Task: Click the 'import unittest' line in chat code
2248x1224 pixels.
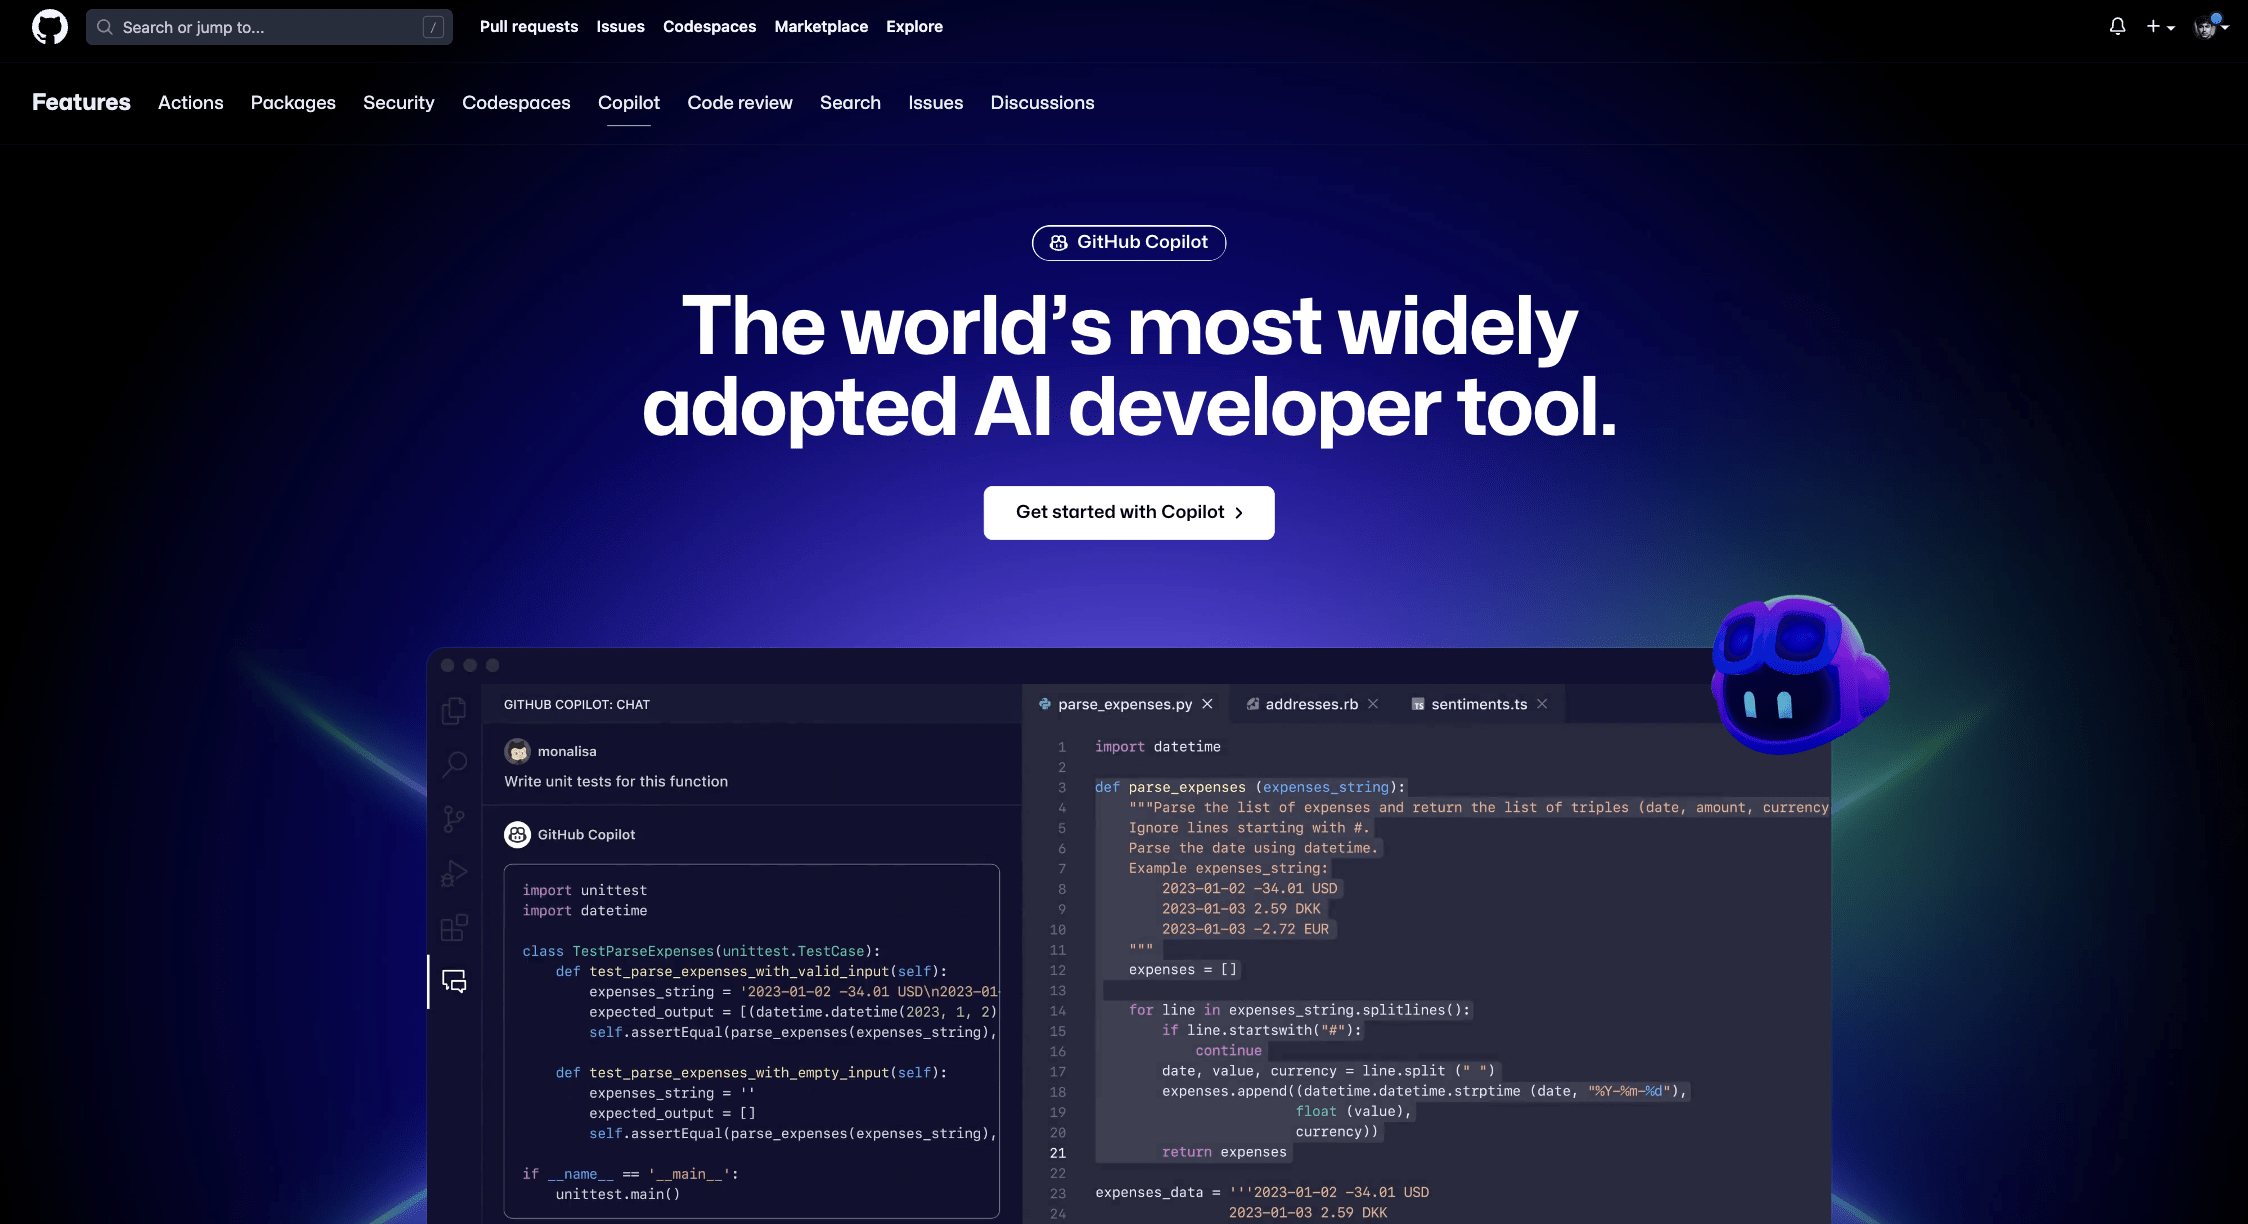Action: click(x=585, y=891)
